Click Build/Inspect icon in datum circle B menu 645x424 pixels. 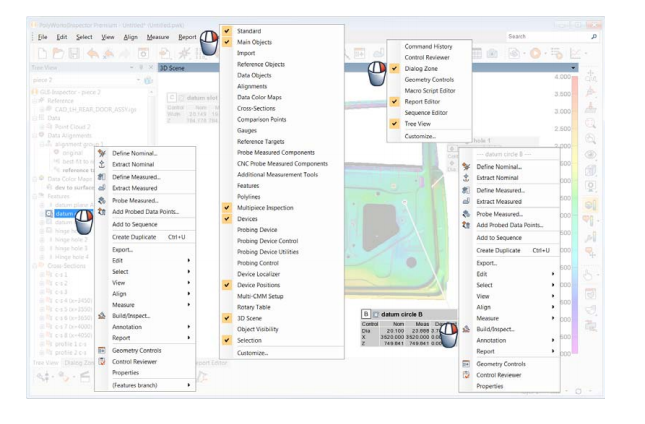click(466, 328)
